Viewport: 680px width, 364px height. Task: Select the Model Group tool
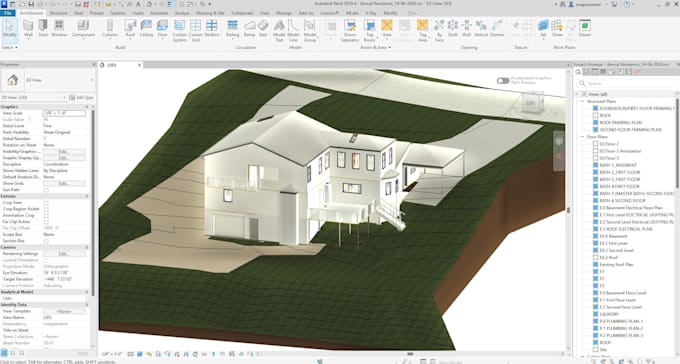click(310, 30)
